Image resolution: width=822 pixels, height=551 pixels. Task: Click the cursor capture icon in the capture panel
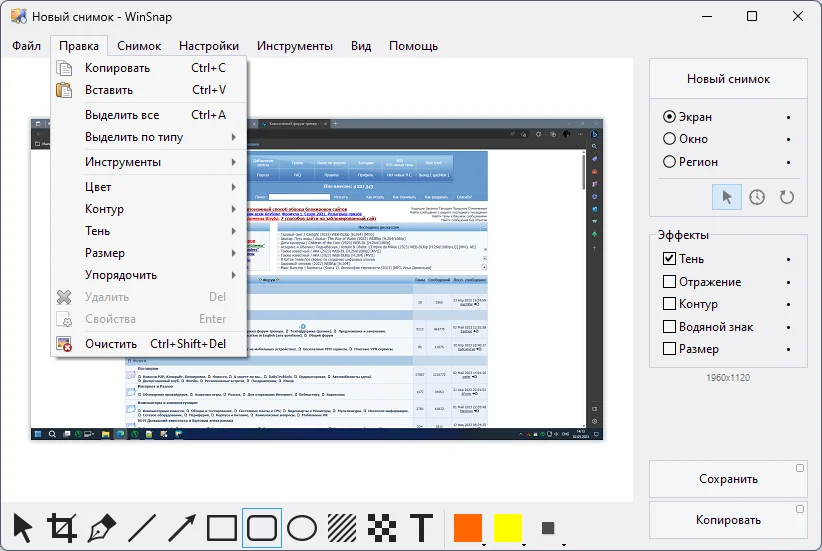click(727, 197)
